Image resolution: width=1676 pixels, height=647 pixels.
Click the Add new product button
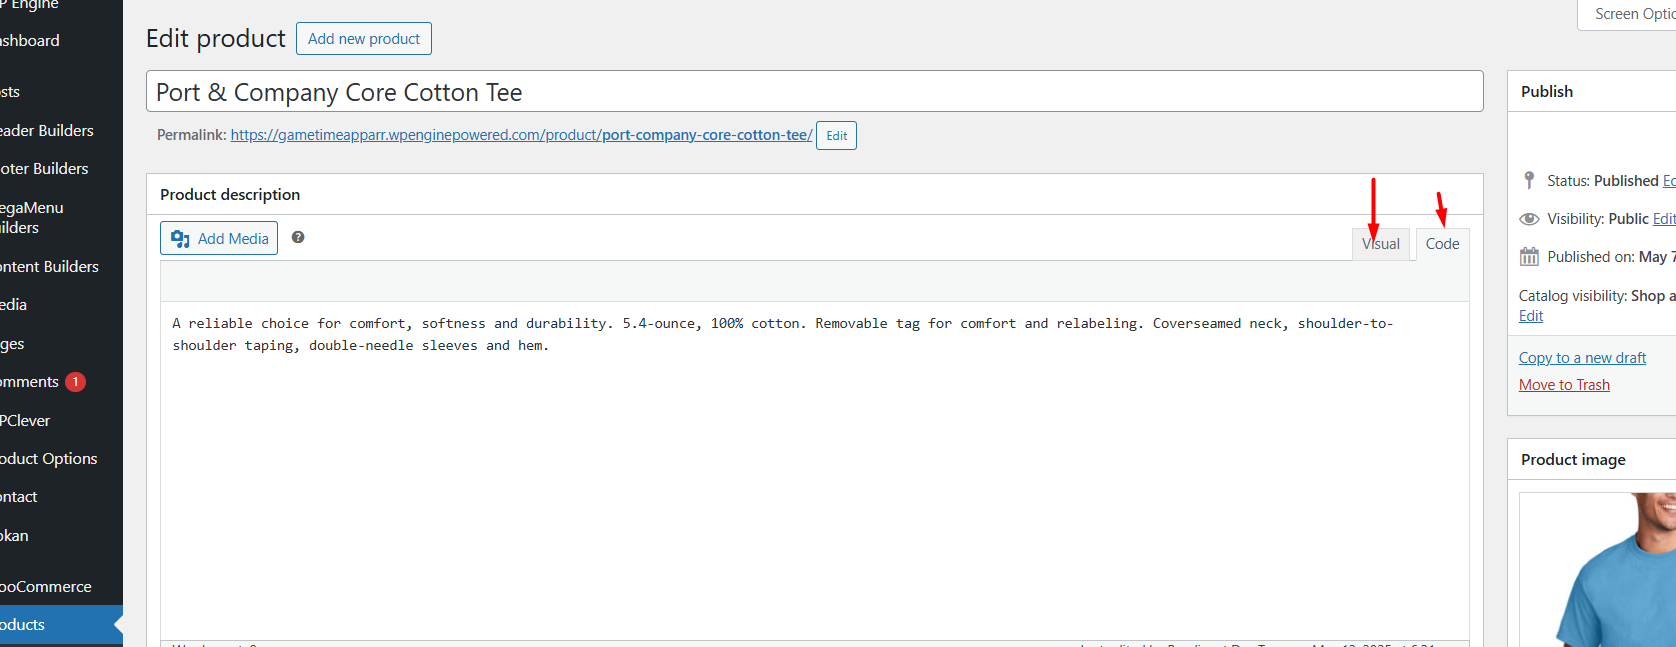pos(364,39)
